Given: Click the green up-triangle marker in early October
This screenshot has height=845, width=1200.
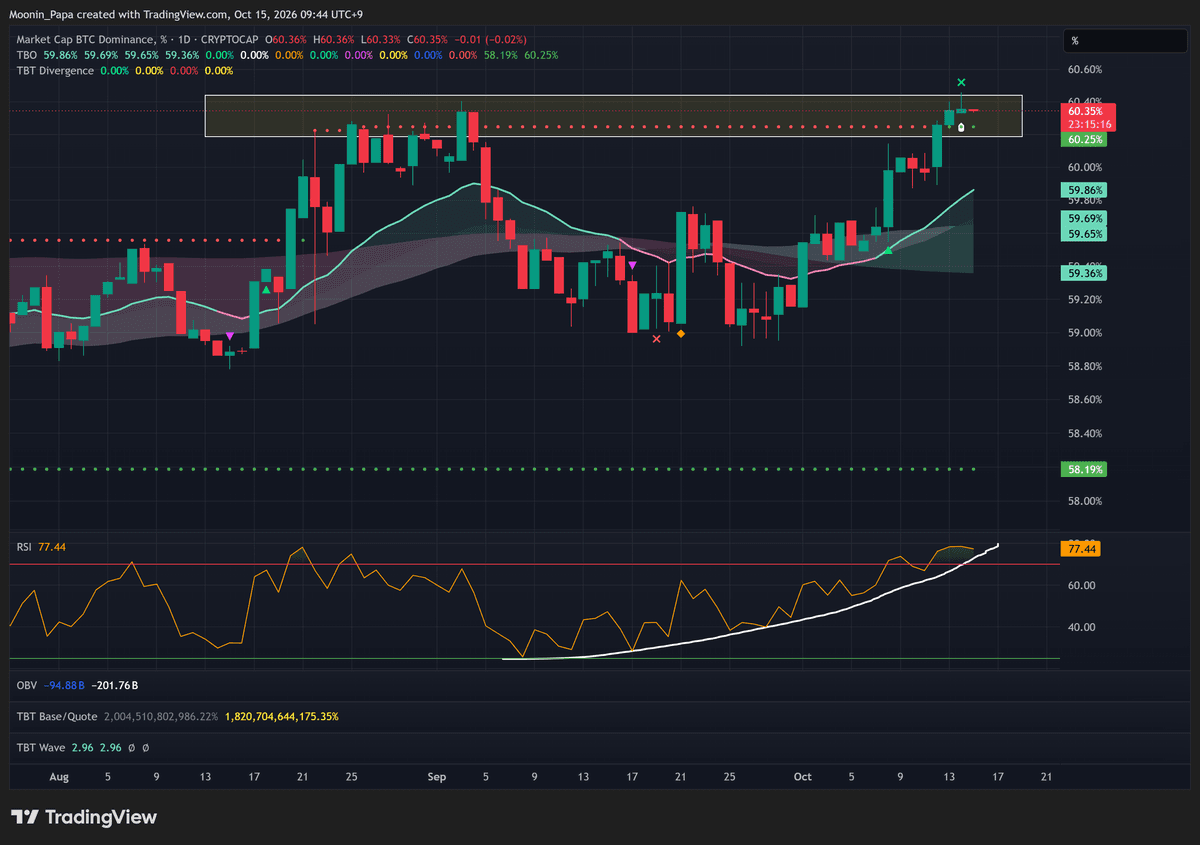Looking at the screenshot, I should click(887, 250).
